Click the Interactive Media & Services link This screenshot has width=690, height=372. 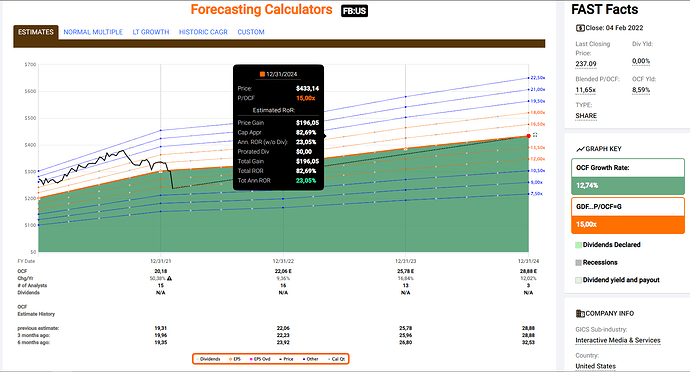pyautogui.click(x=618, y=340)
